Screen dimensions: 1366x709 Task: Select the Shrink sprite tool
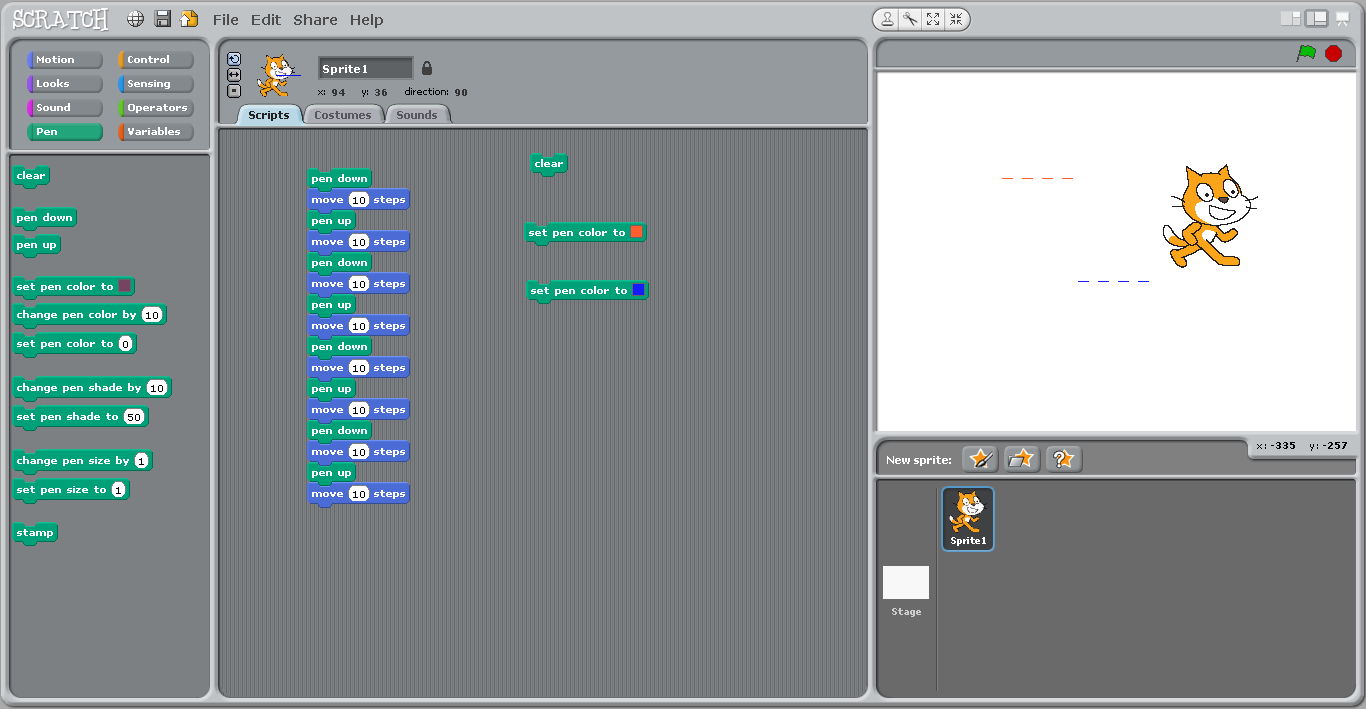pos(956,19)
